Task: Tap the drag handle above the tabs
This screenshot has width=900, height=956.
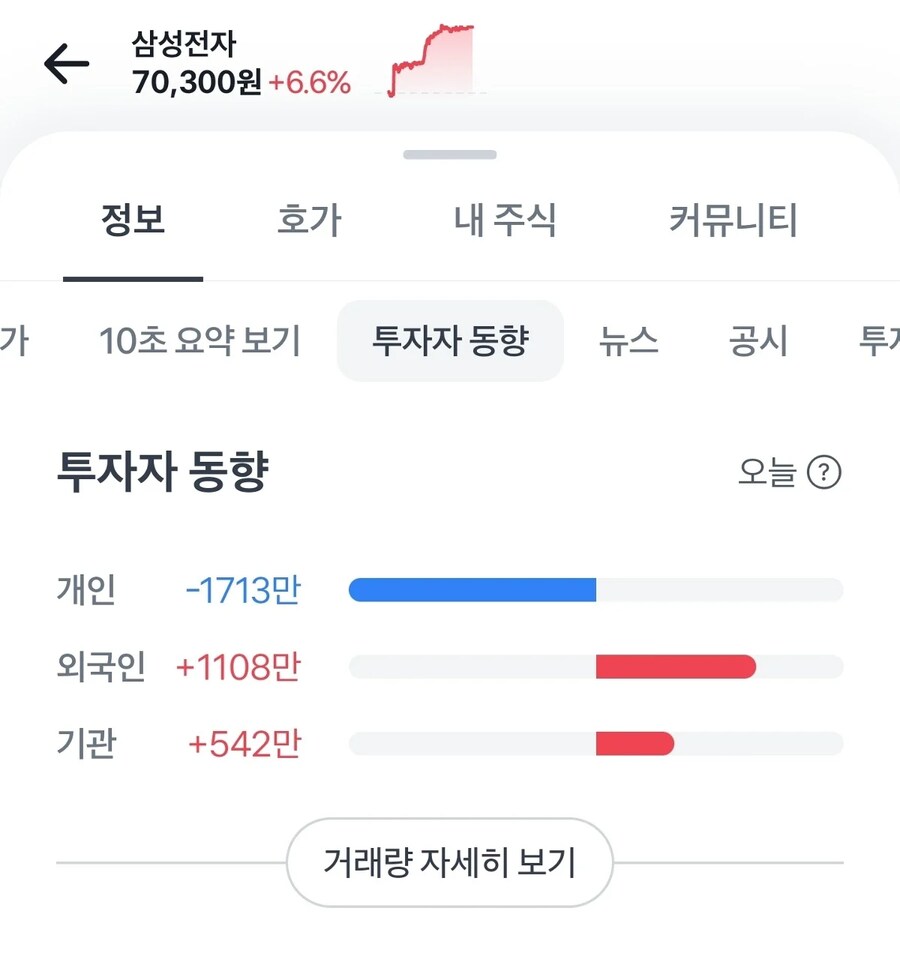Action: pos(449,154)
